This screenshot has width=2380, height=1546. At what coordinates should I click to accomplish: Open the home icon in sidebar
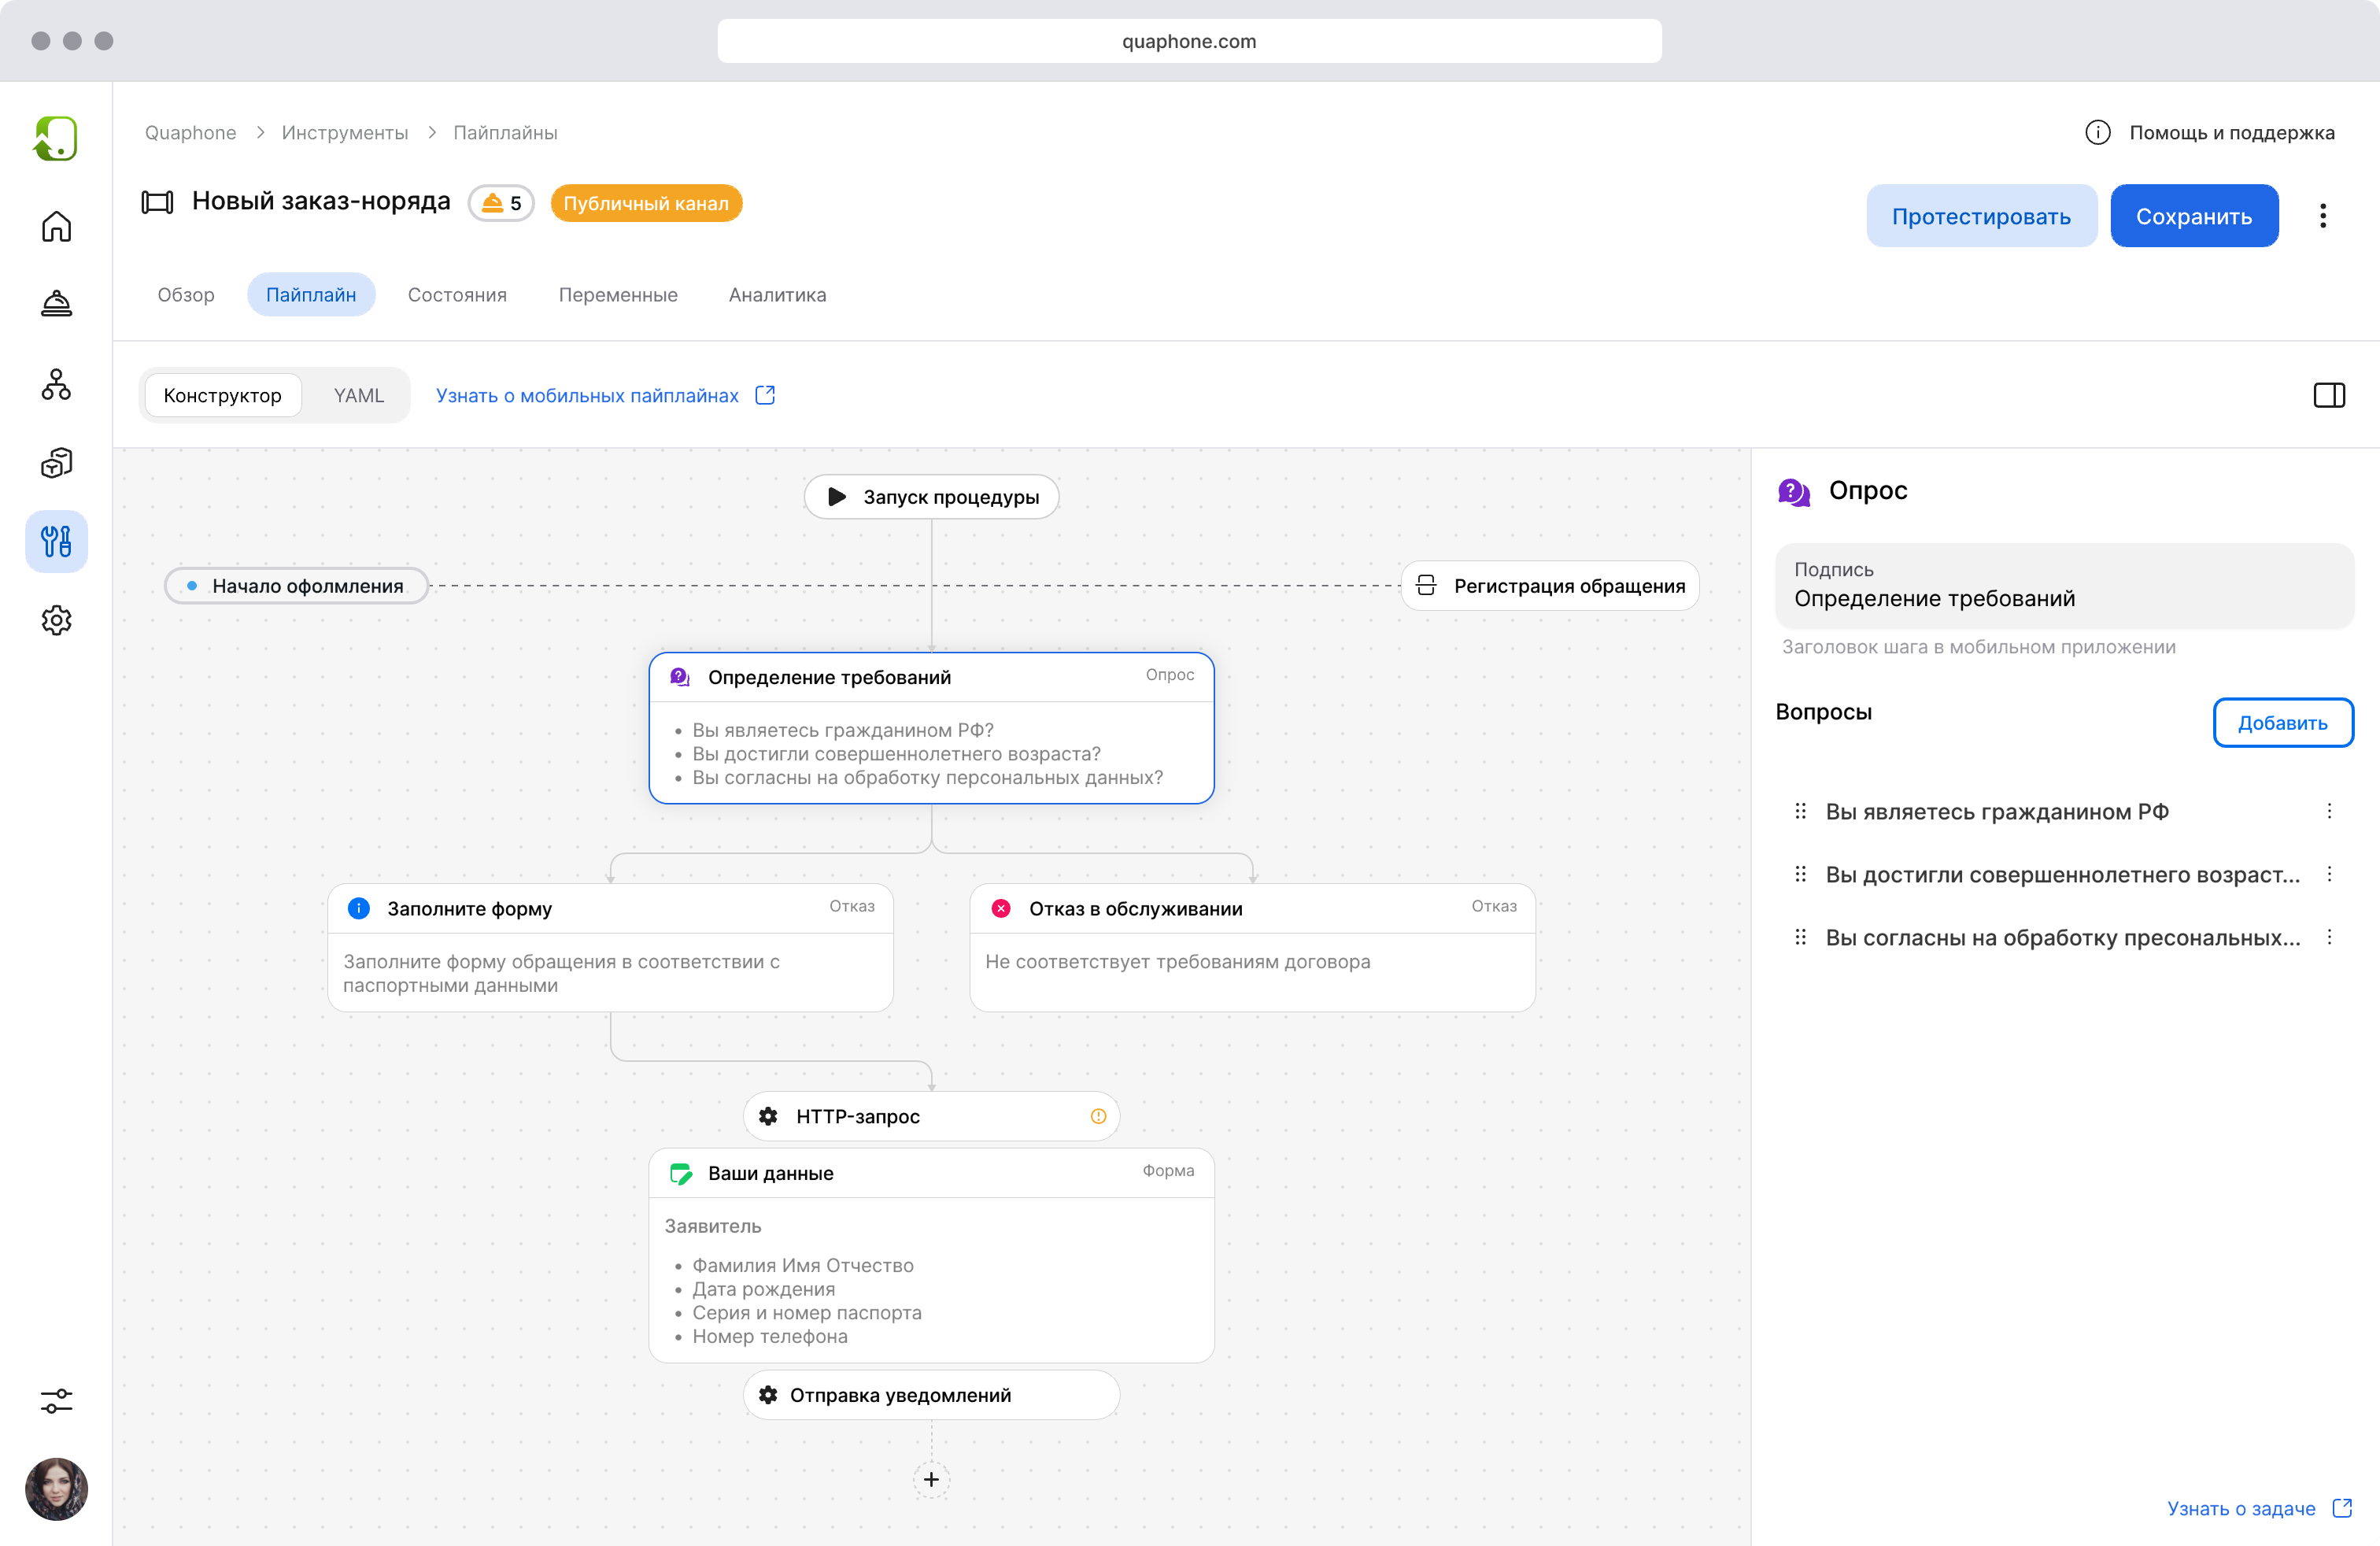pyautogui.click(x=56, y=227)
